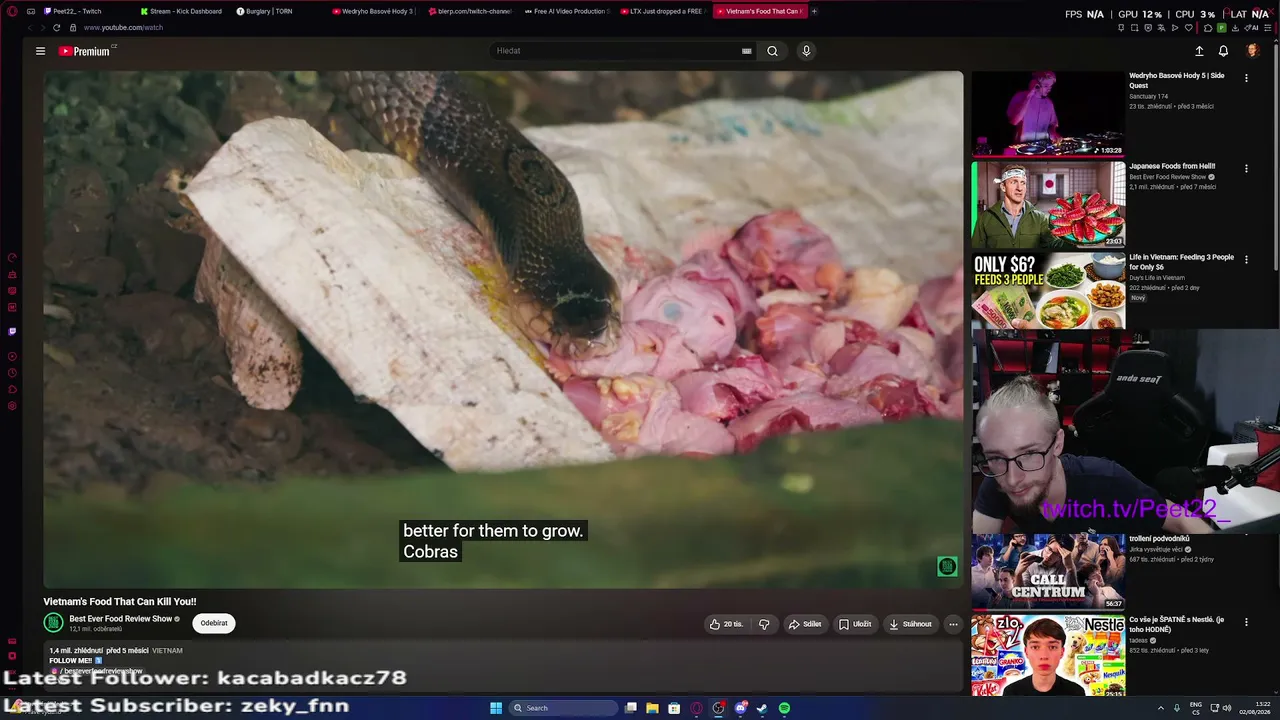Open Best Ever Food Review Show channel link
Image resolution: width=1280 pixels, height=720 pixels.
coord(121,619)
